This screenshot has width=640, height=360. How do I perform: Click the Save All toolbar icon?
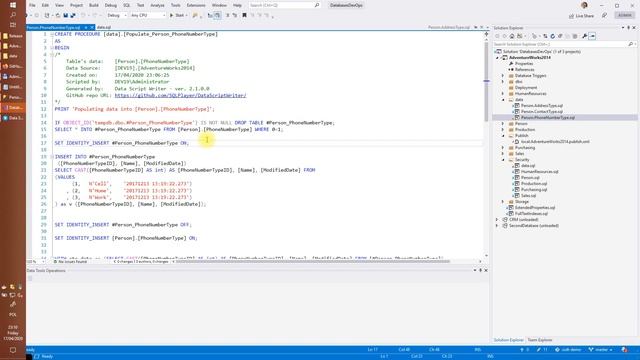click(73, 16)
